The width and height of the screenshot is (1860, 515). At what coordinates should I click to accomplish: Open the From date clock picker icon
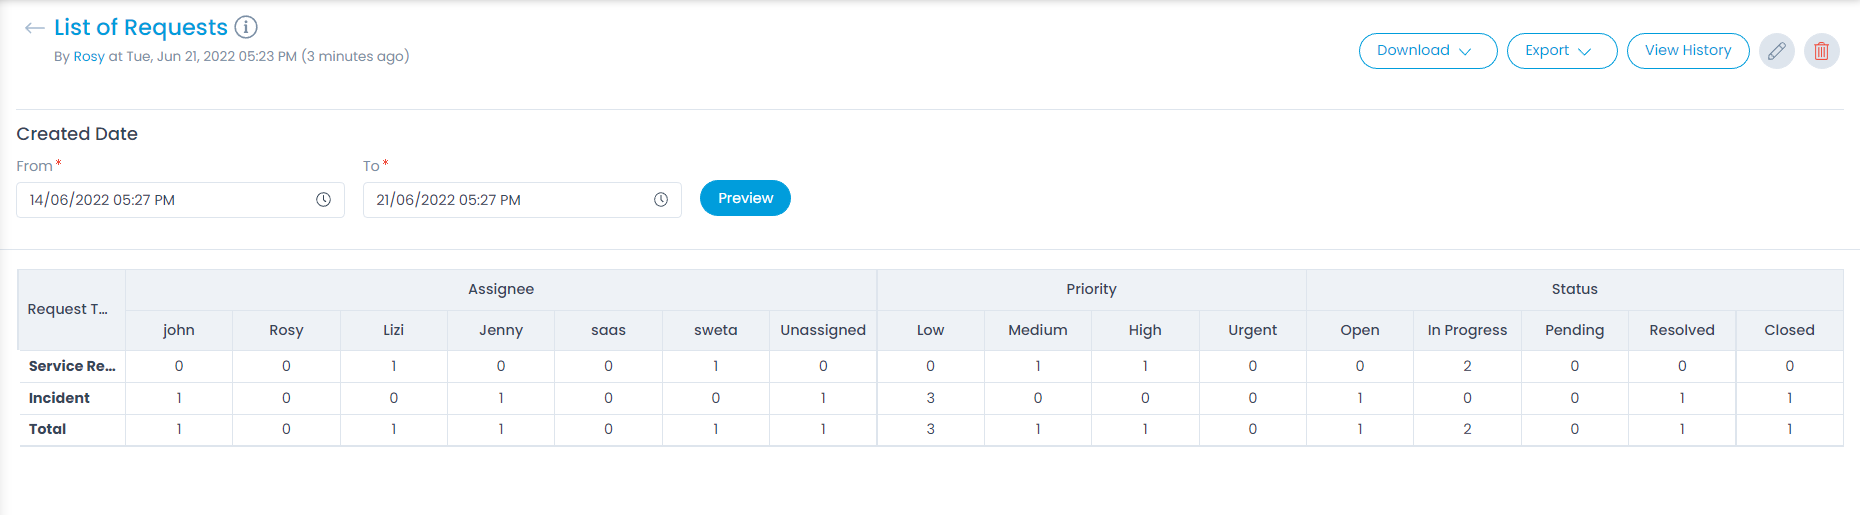point(323,200)
